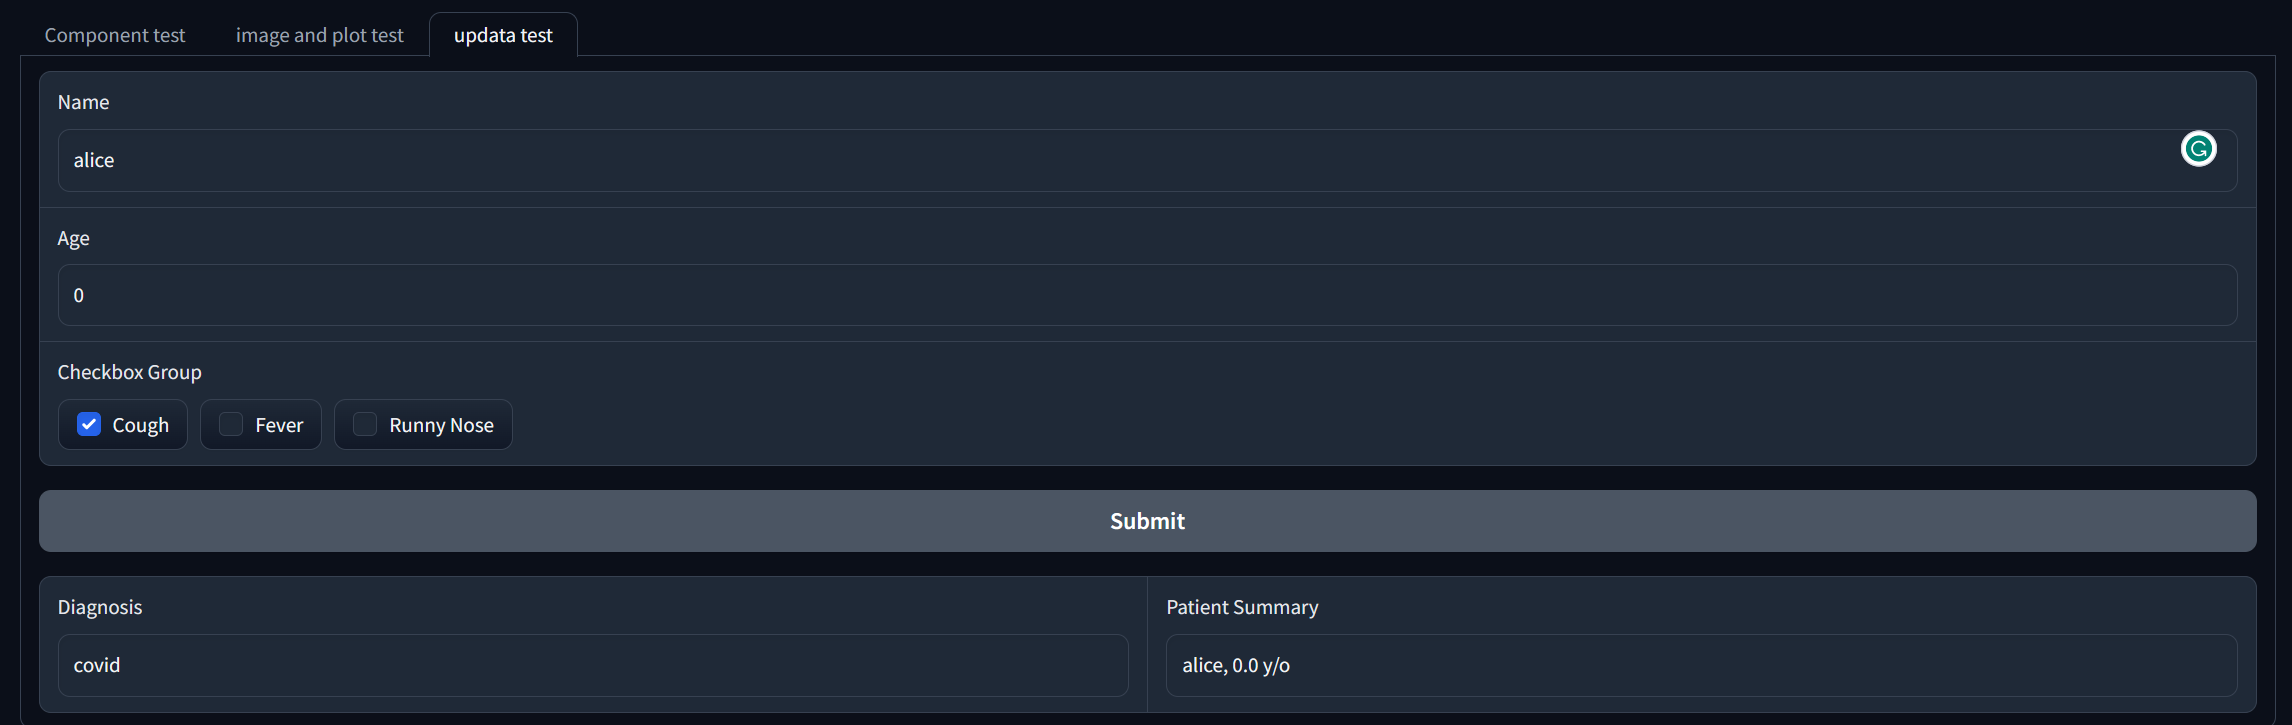Click the Age field label
Viewport: 2292px width, 725px height.
click(73, 238)
